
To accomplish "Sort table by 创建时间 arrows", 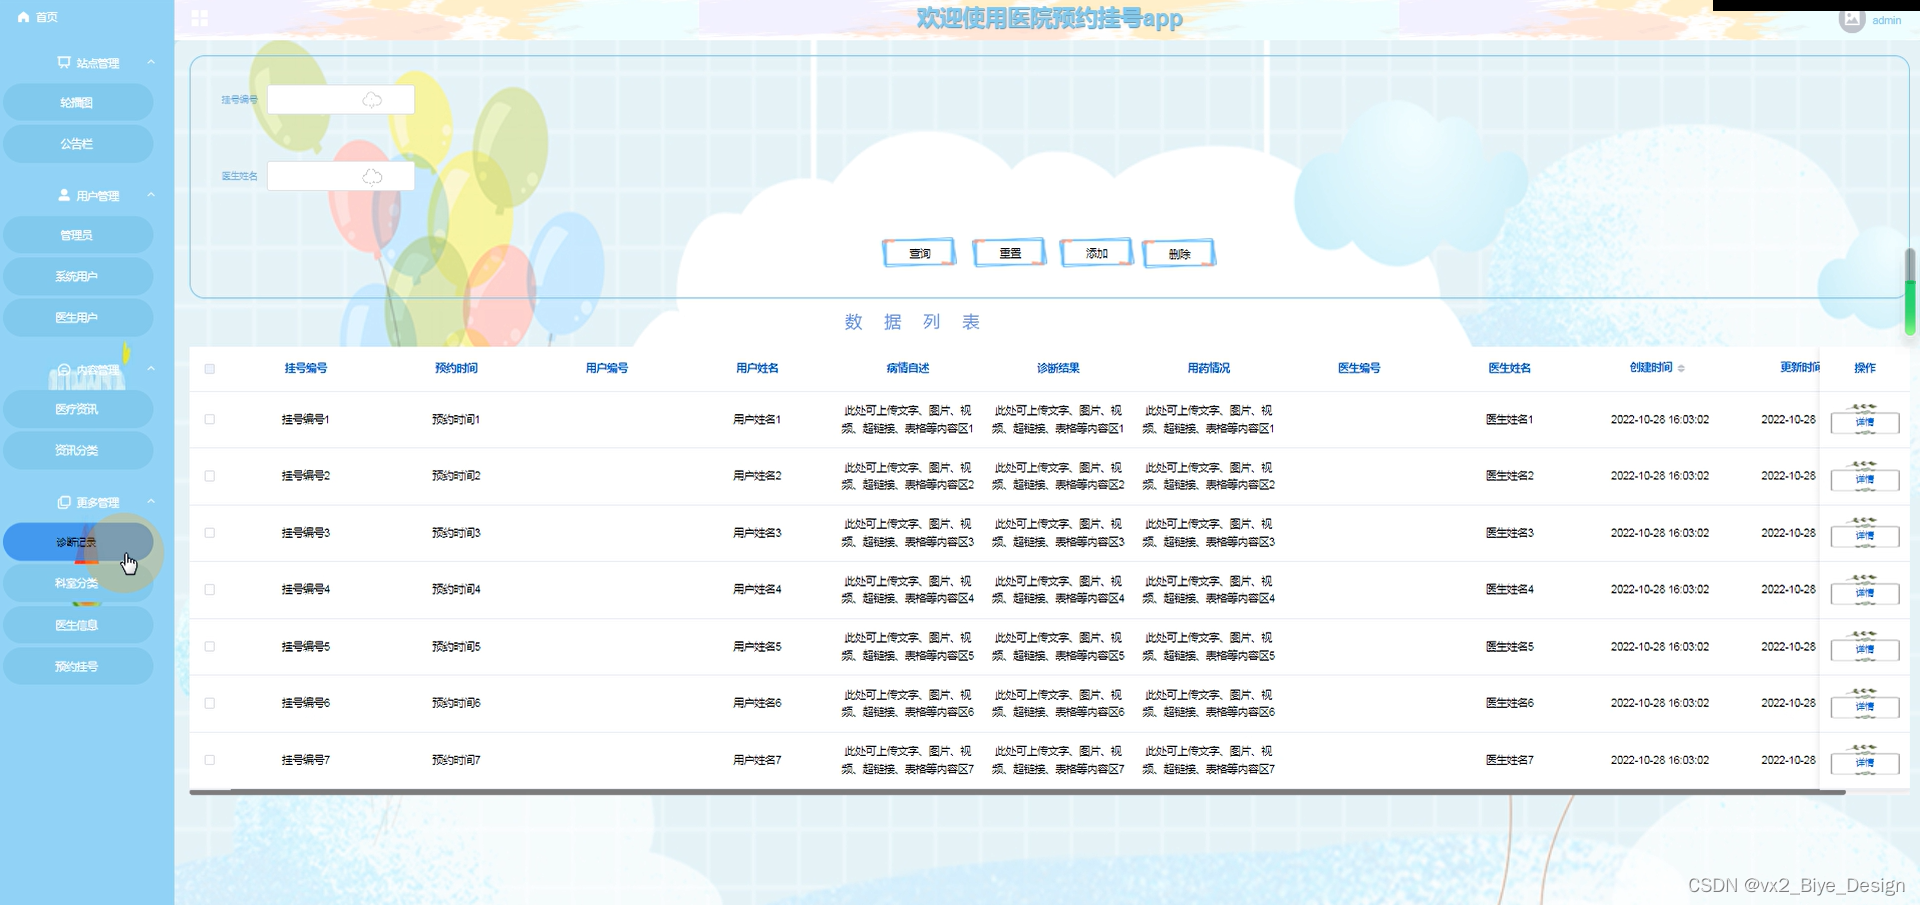I will (x=1682, y=368).
